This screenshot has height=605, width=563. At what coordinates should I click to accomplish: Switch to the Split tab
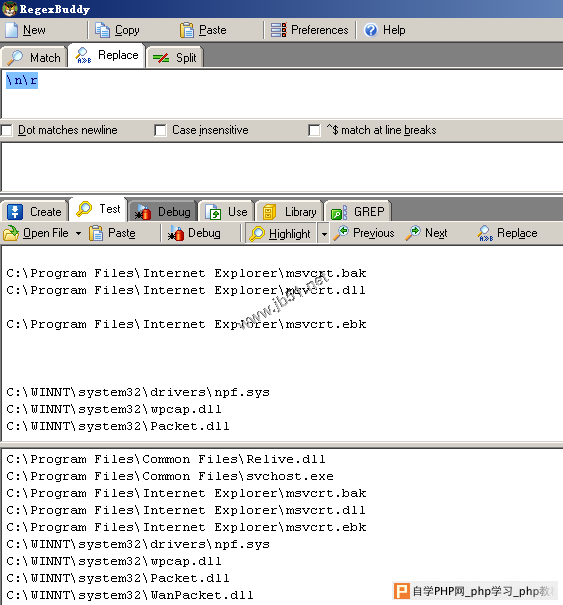[x=175, y=57]
